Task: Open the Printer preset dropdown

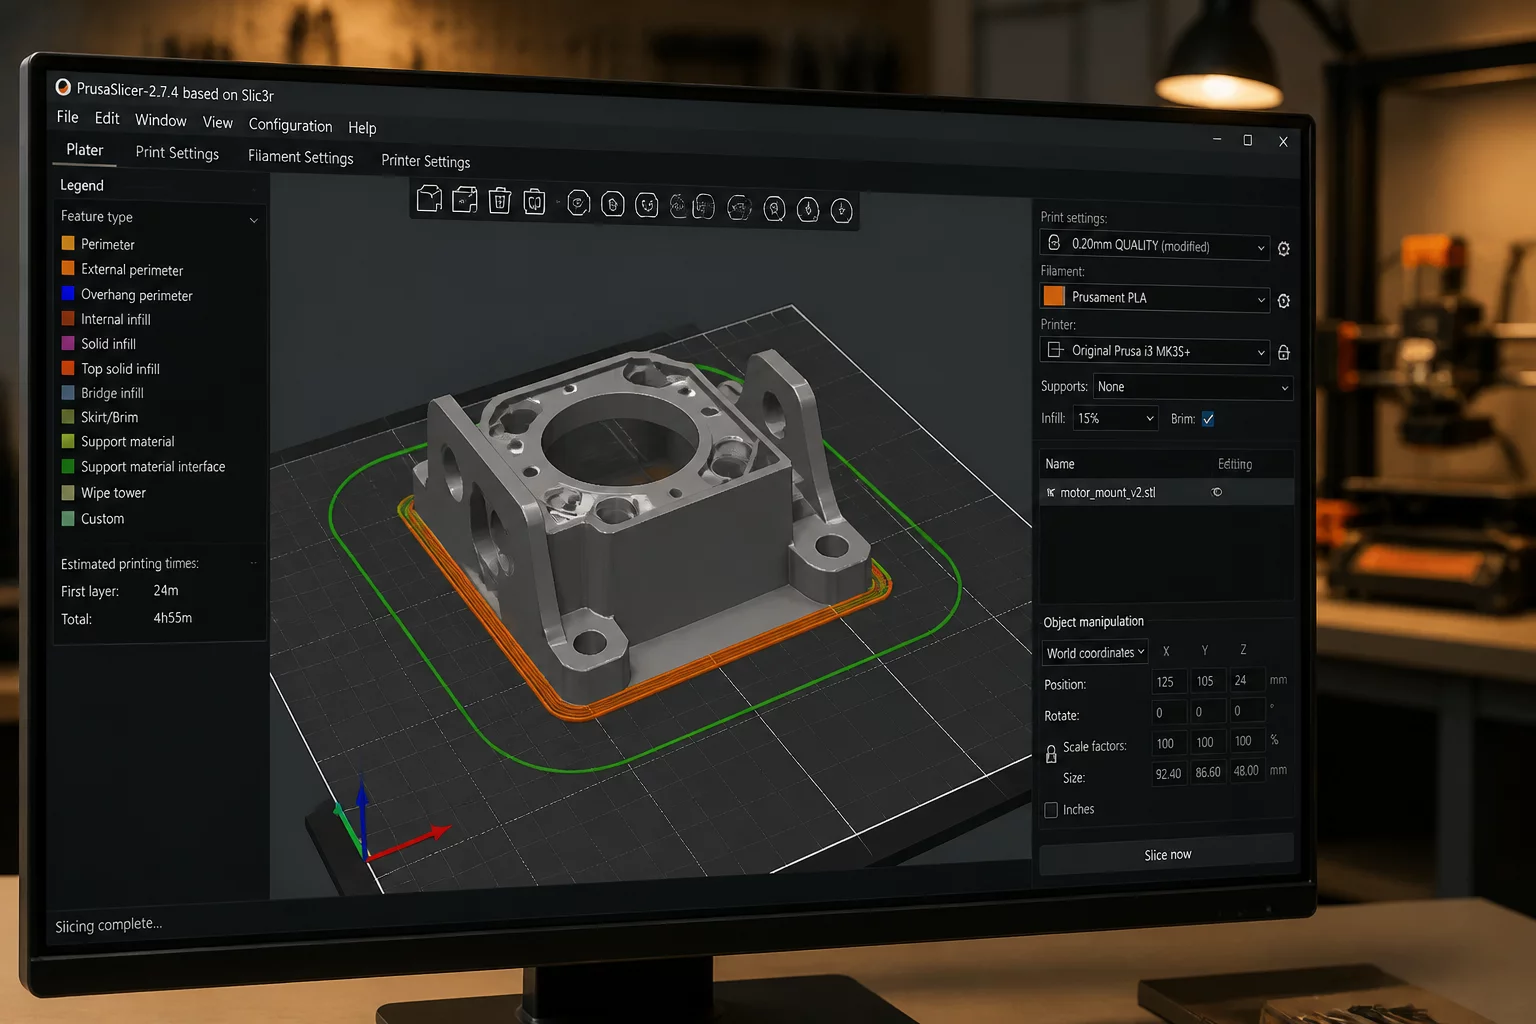Action: coord(1154,351)
